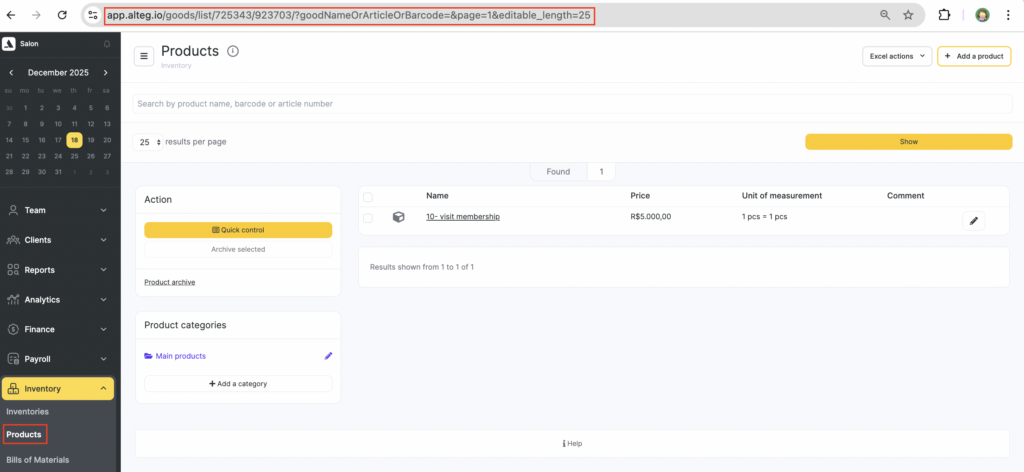Go to previous month in calendar

pyautogui.click(x=11, y=73)
